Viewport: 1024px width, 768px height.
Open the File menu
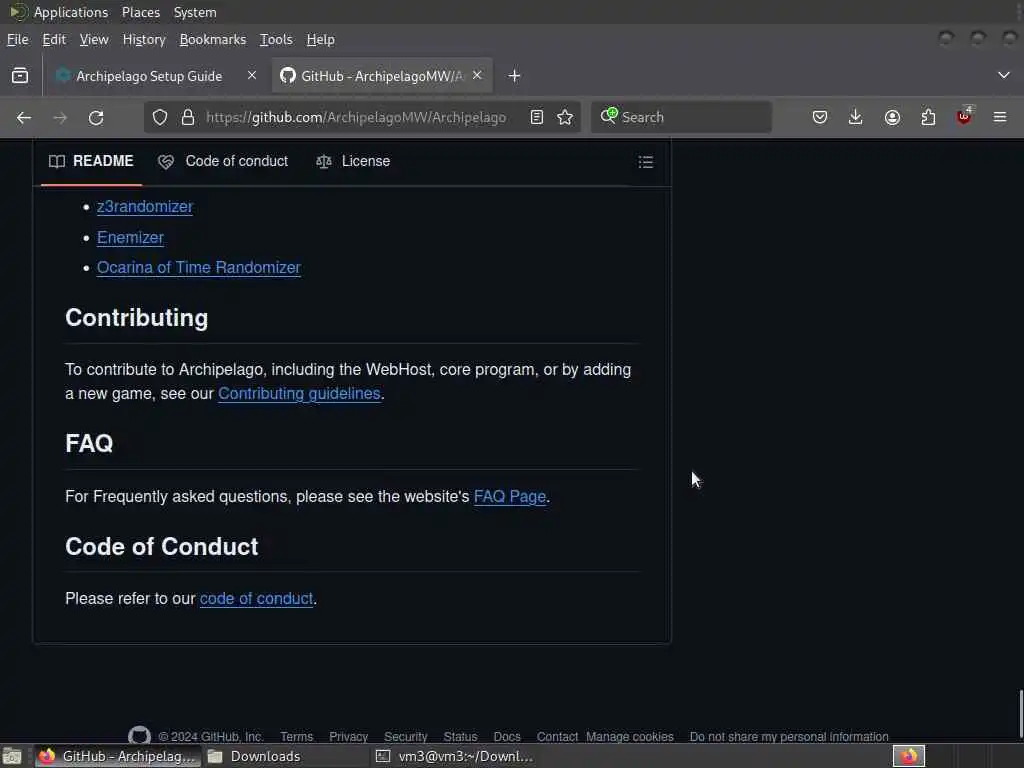[x=18, y=40]
